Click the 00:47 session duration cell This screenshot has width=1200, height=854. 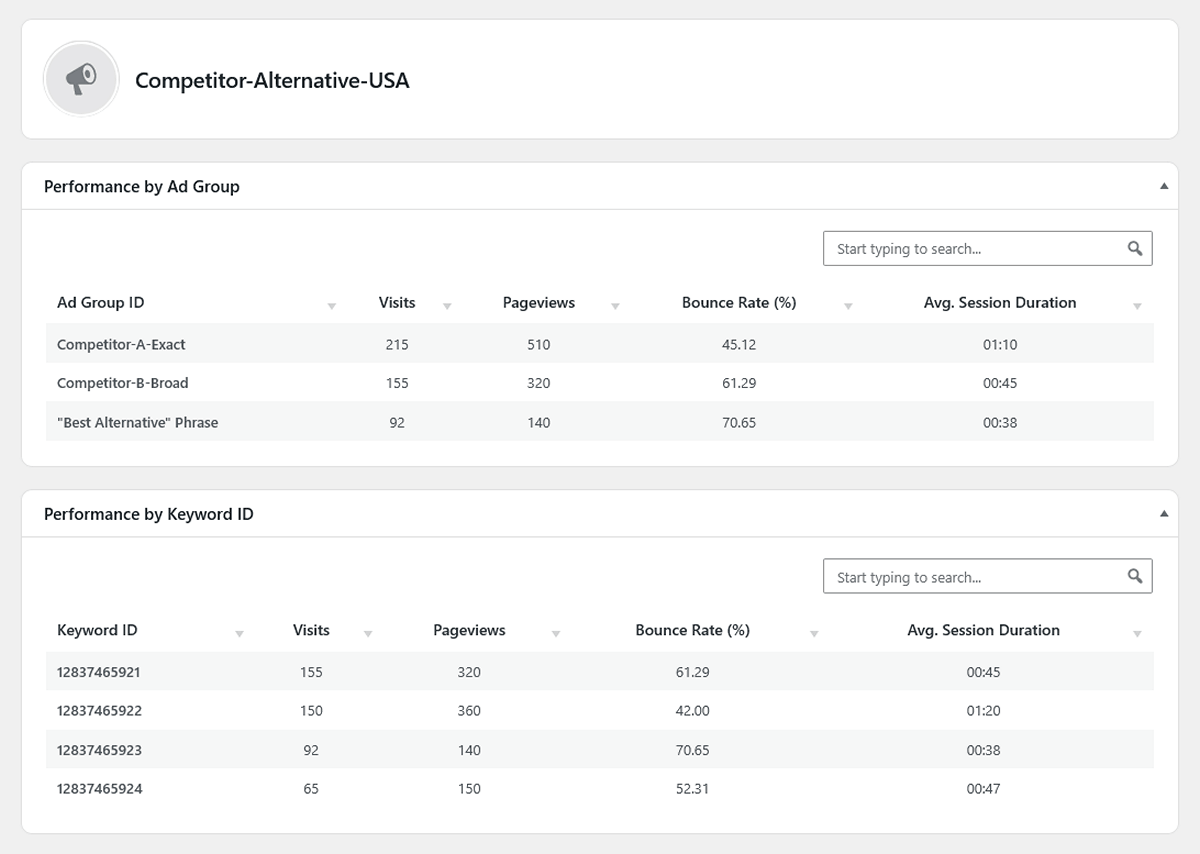click(984, 789)
